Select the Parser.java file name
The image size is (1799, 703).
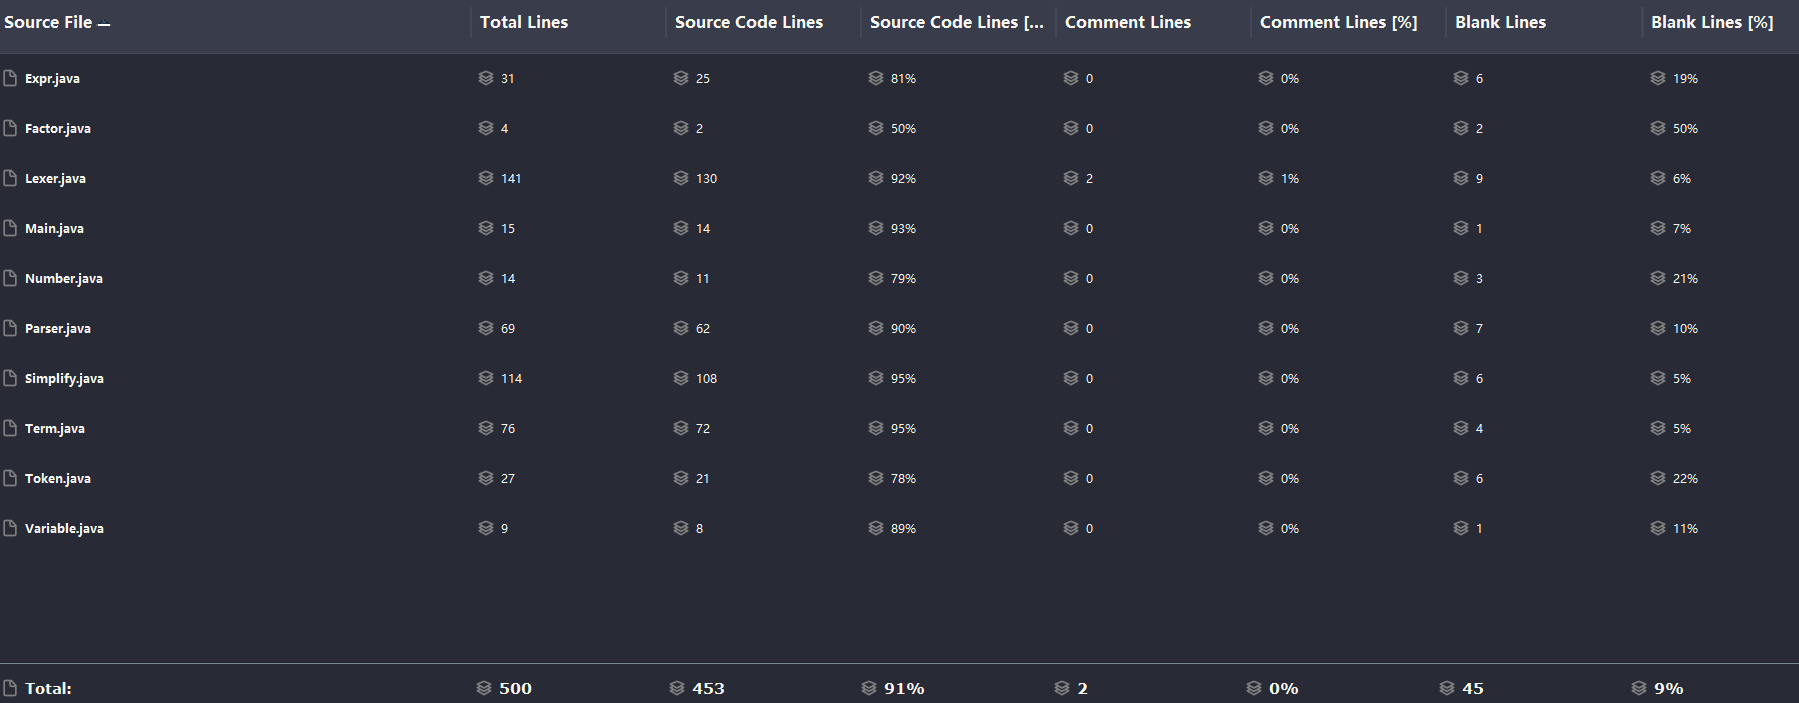58,329
